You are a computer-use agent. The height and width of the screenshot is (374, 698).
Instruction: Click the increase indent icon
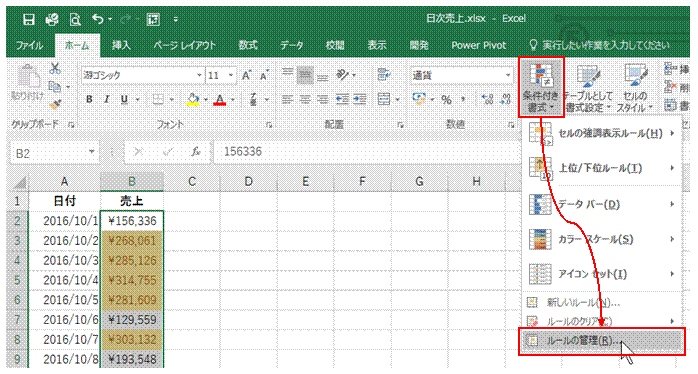360,99
